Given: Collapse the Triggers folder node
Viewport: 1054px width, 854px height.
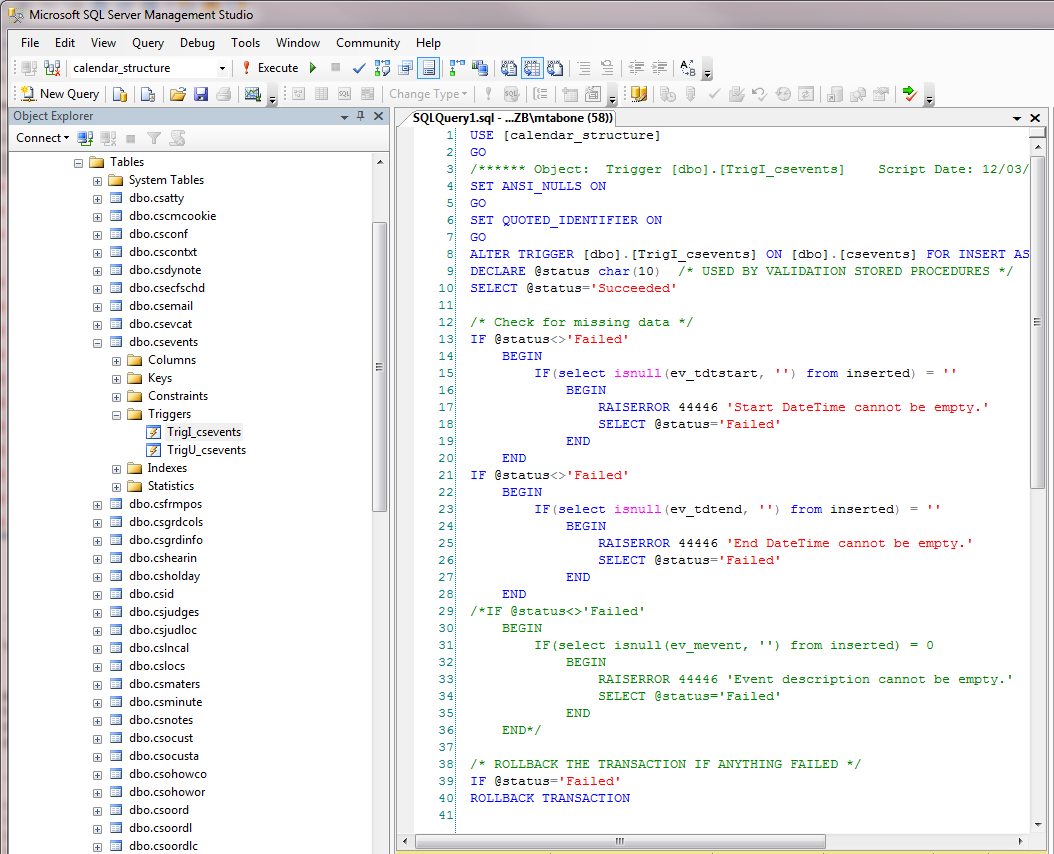Looking at the screenshot, I should click(116, 414).
